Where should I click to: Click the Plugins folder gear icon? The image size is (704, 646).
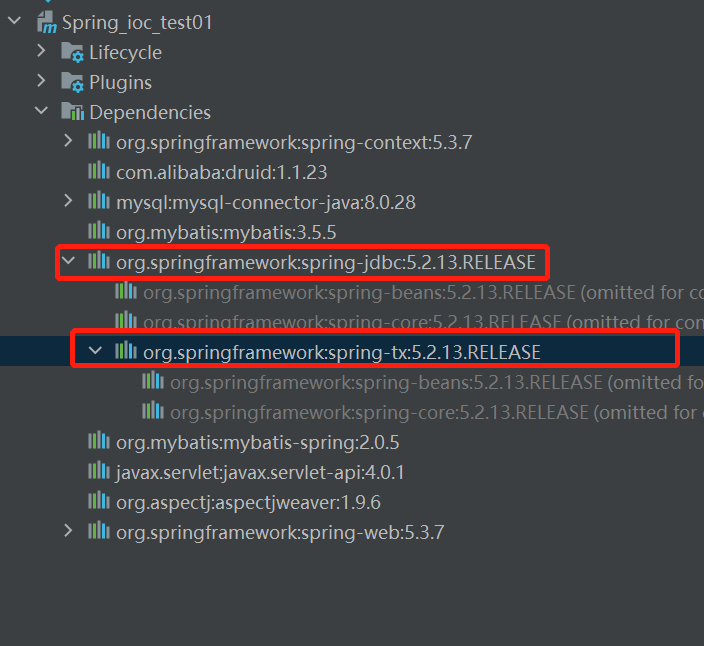(x=72, y=82)
